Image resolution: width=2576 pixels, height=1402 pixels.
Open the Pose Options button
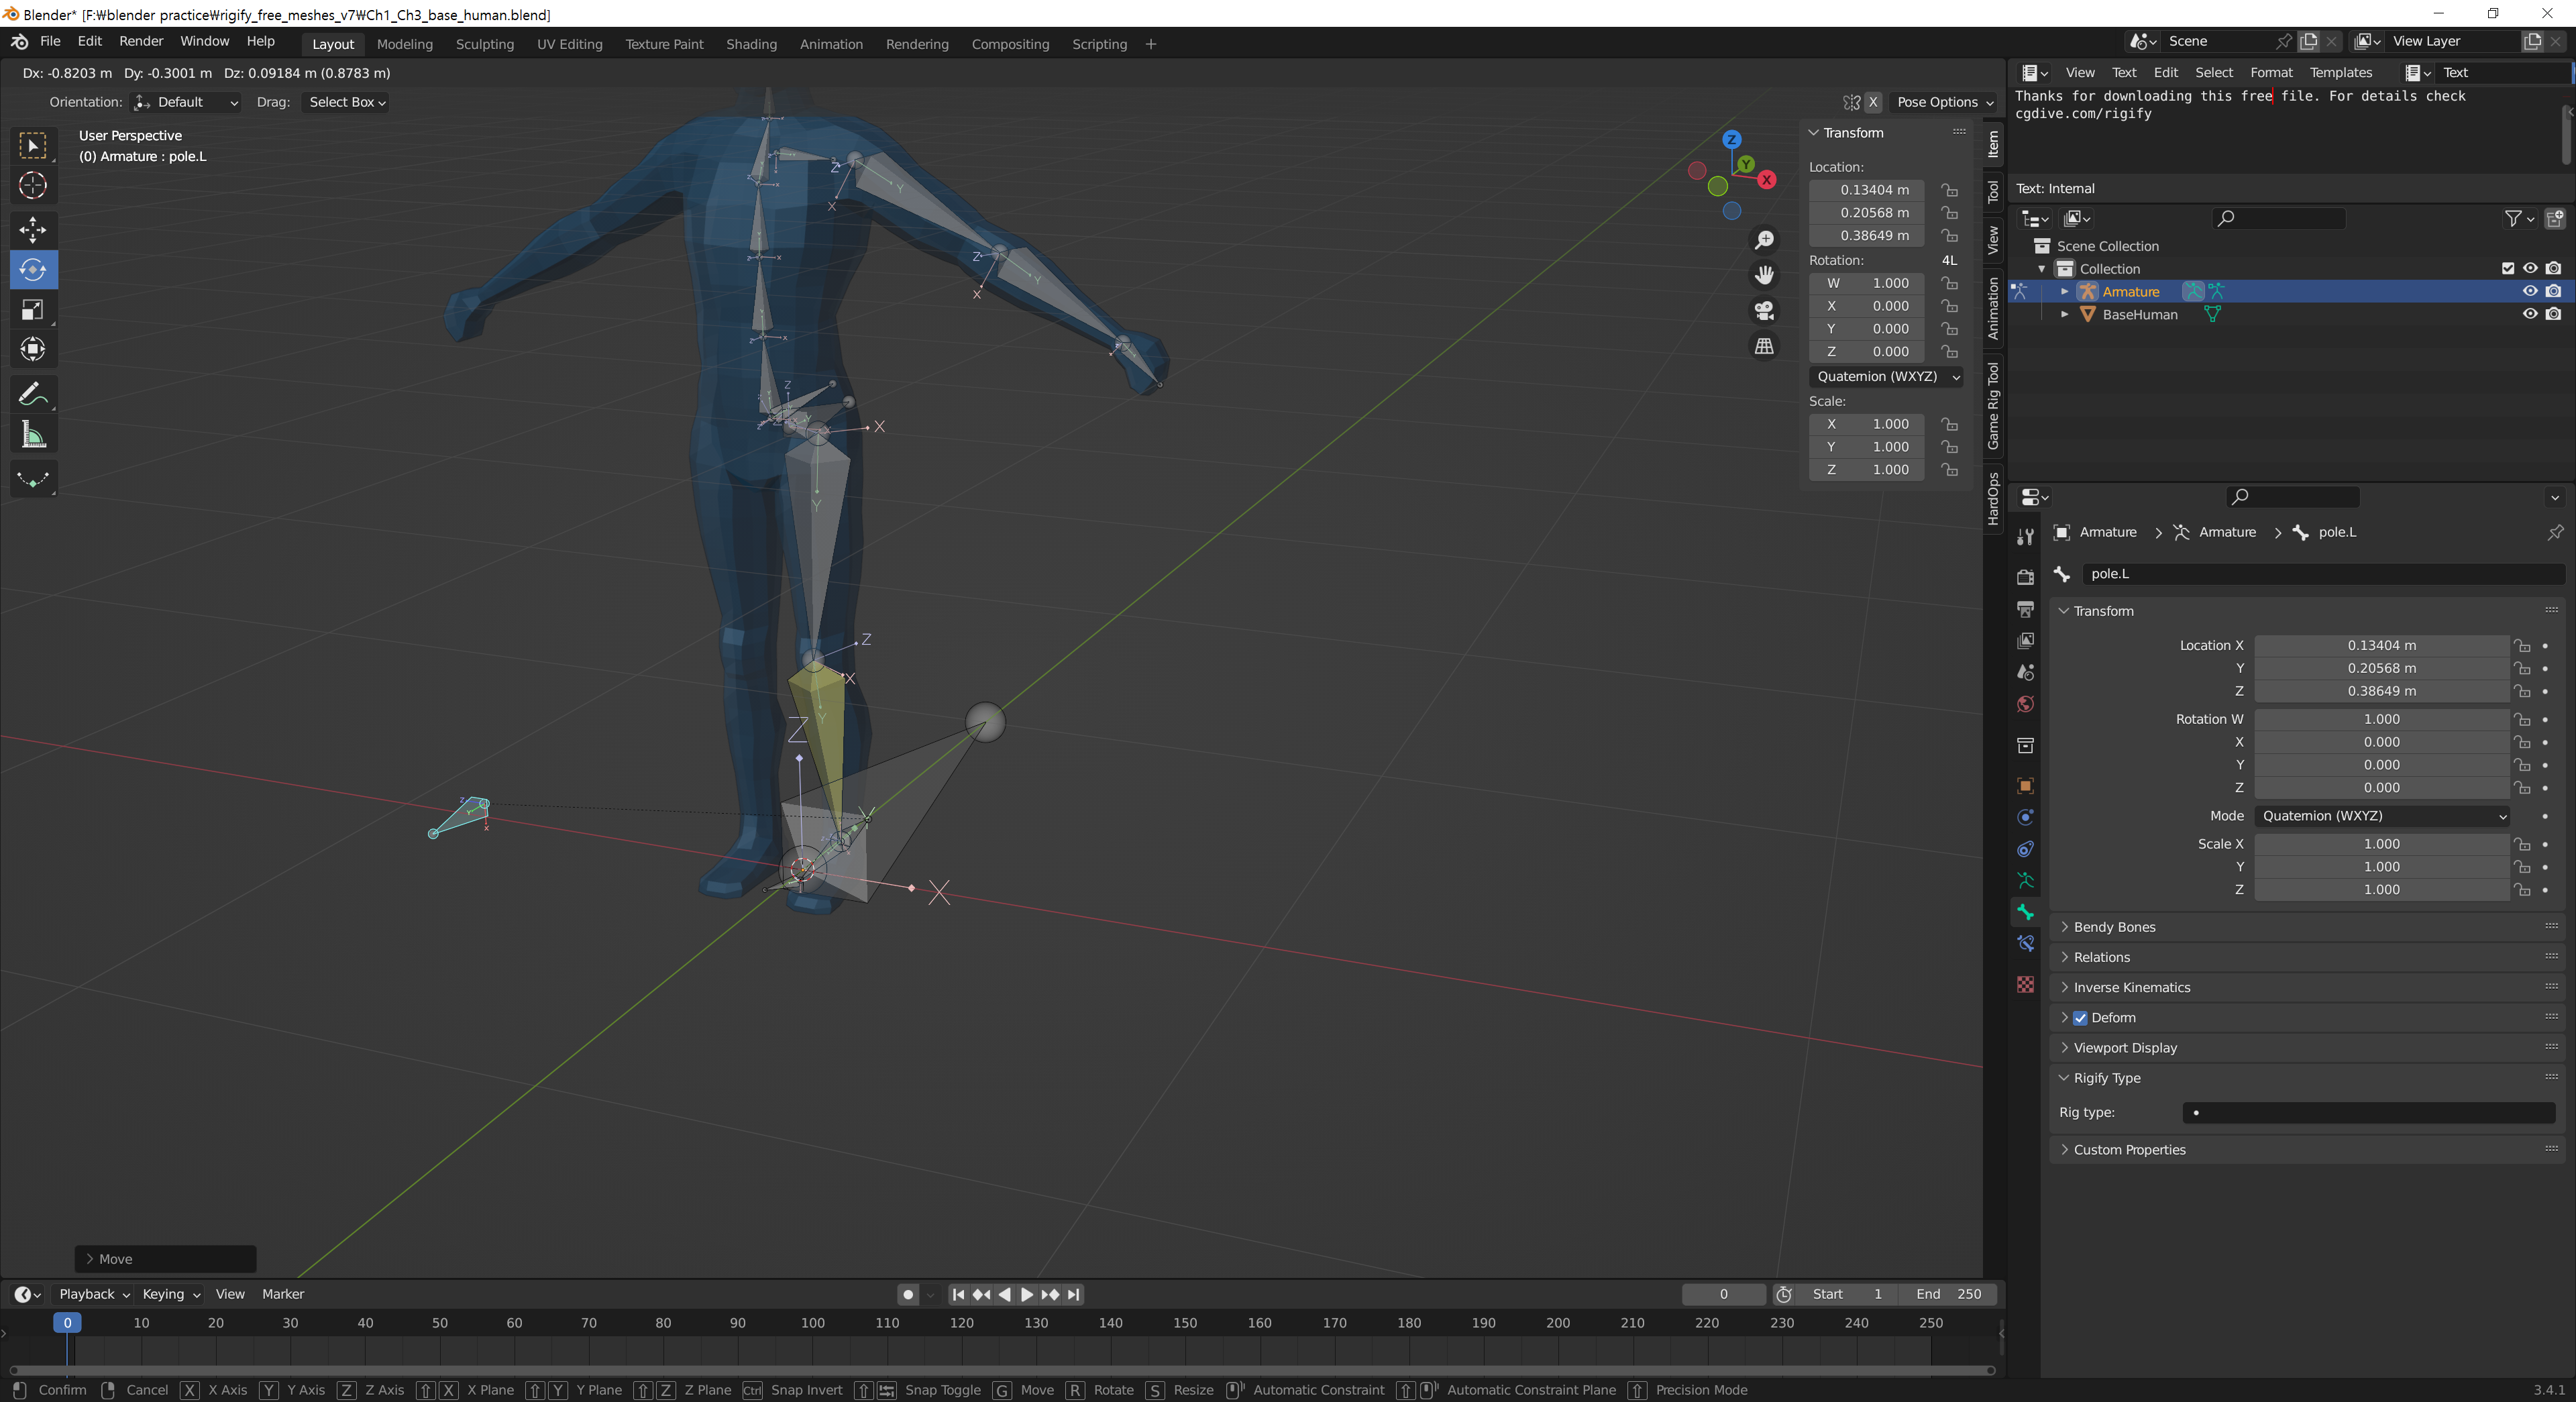(1944, 102)
